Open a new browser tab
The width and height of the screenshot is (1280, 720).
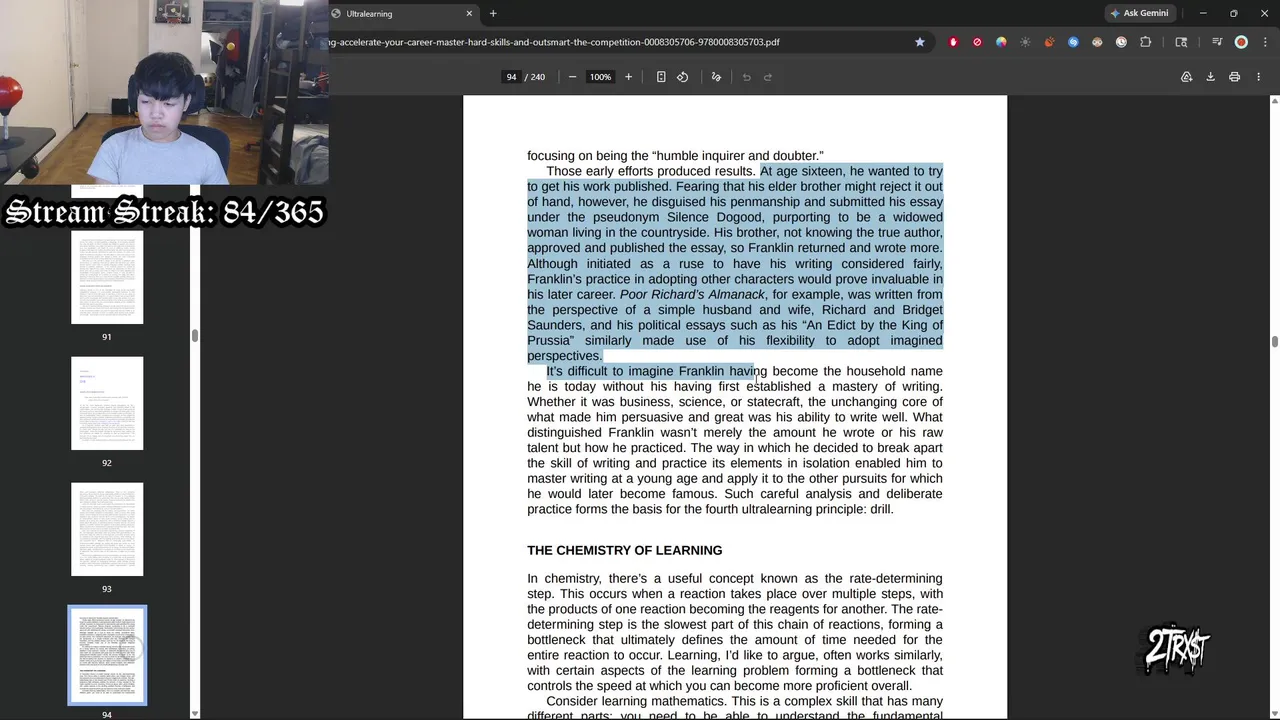click(493, 13)
